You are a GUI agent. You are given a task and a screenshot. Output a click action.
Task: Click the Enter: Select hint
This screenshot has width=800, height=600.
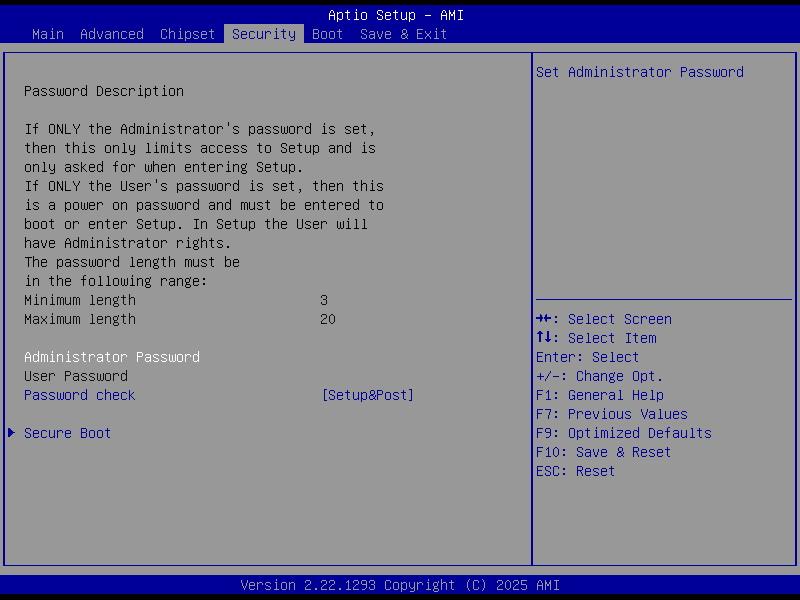click(x=587, y=357)
